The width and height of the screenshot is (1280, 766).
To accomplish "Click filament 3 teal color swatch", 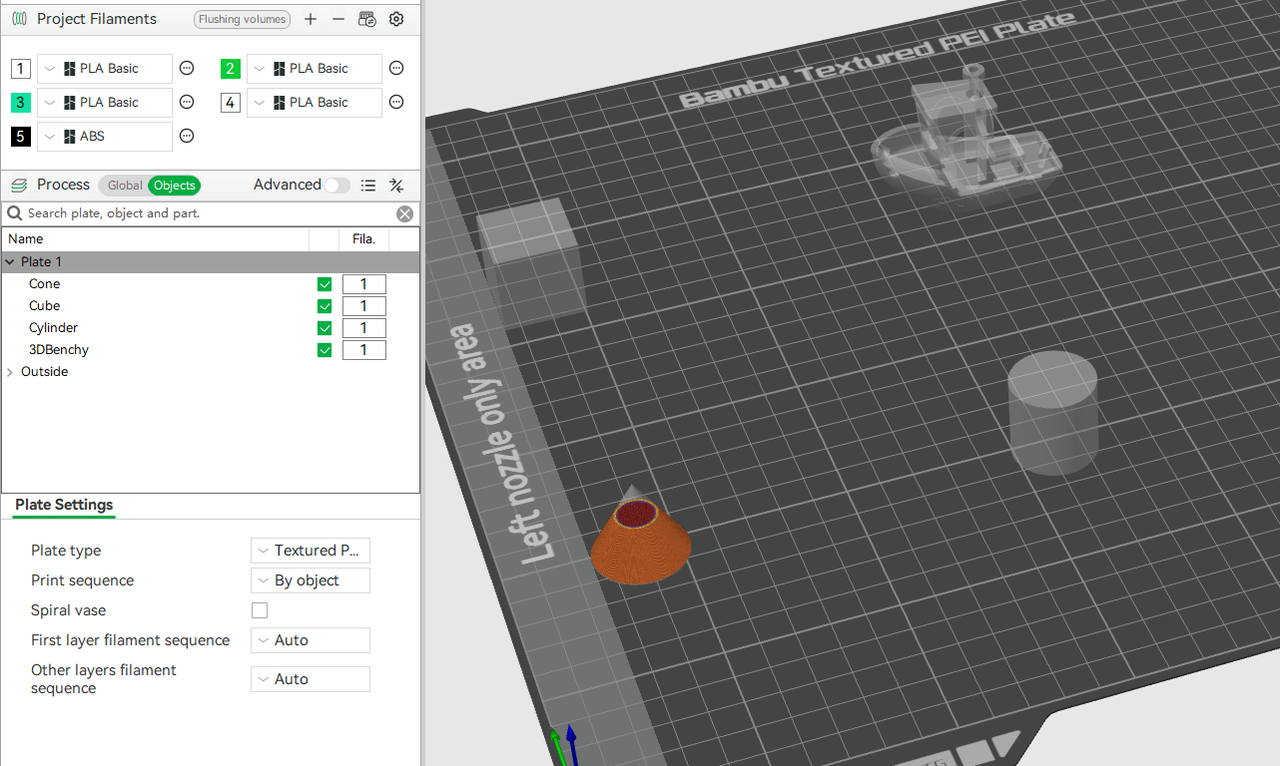I will click(21, 102).
